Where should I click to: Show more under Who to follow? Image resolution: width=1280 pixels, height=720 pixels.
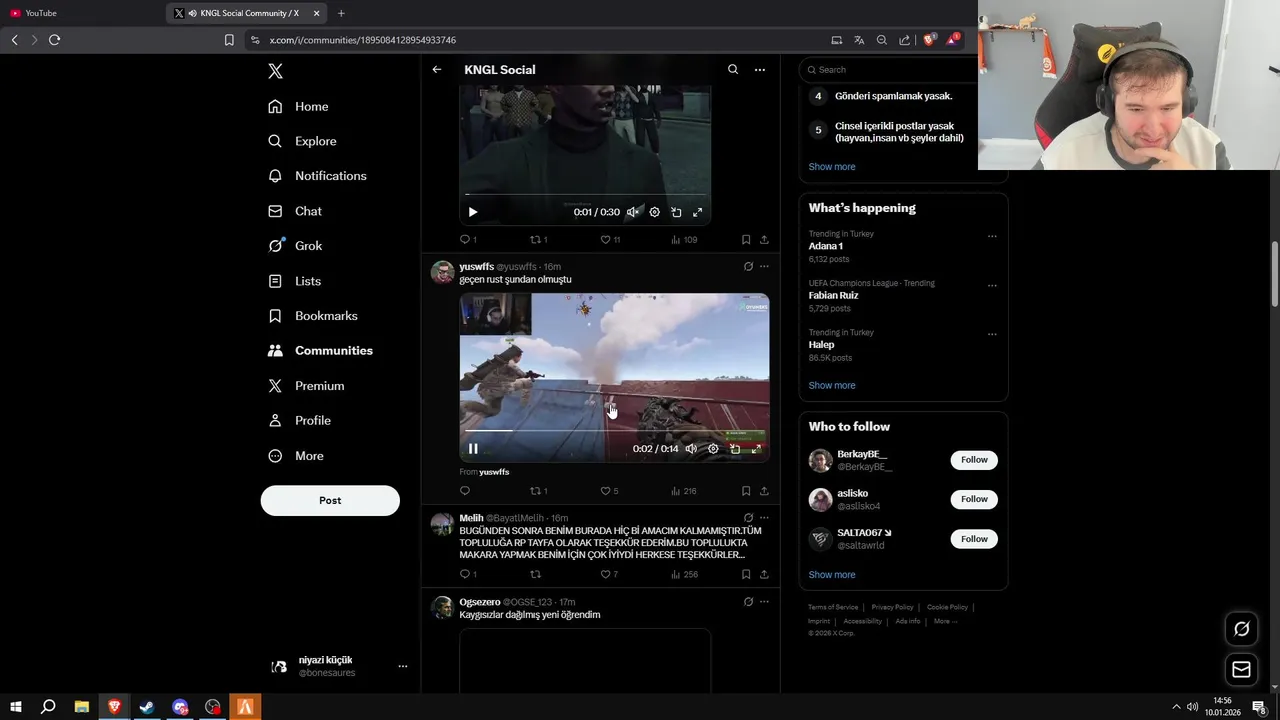832,575
